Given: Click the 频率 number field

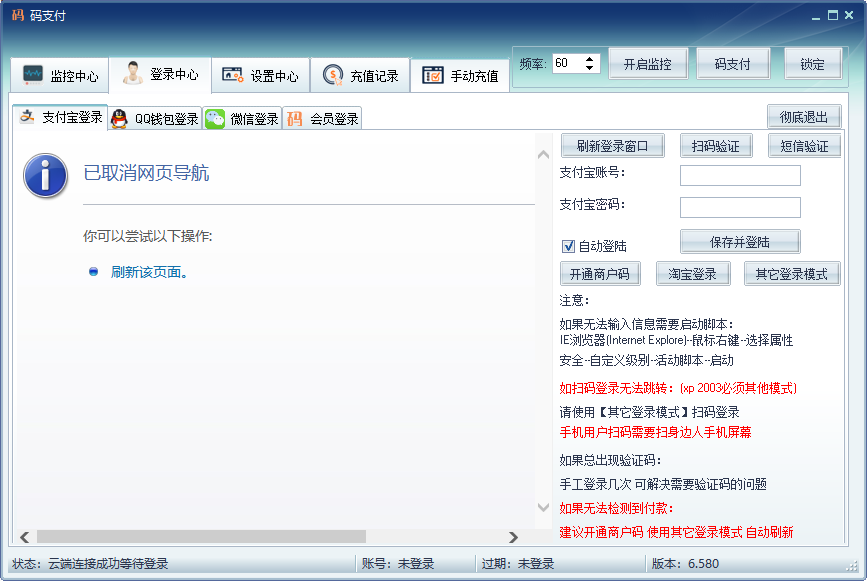Looking at the screenshot, I should (x=567, y=64).
